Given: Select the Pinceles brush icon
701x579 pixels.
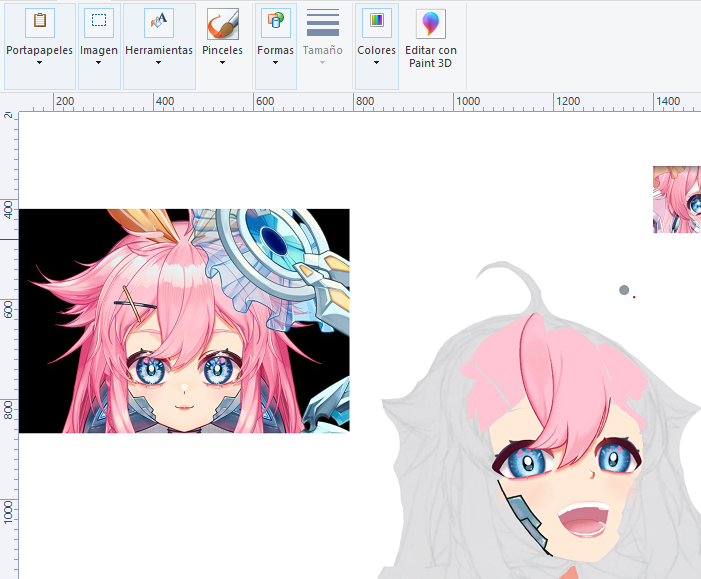Looking at the screenshot, I should click(223, 24).
